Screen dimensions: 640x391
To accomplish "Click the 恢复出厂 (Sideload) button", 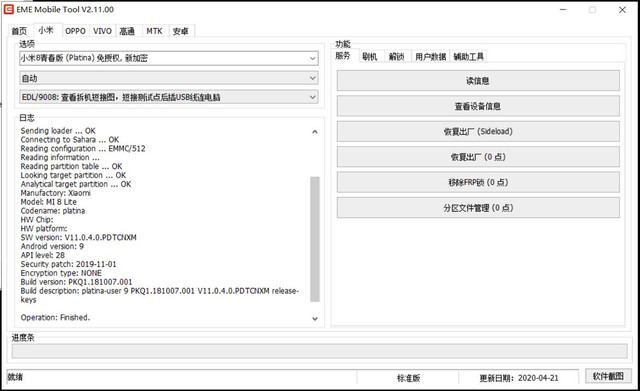I will click(478, 131).
